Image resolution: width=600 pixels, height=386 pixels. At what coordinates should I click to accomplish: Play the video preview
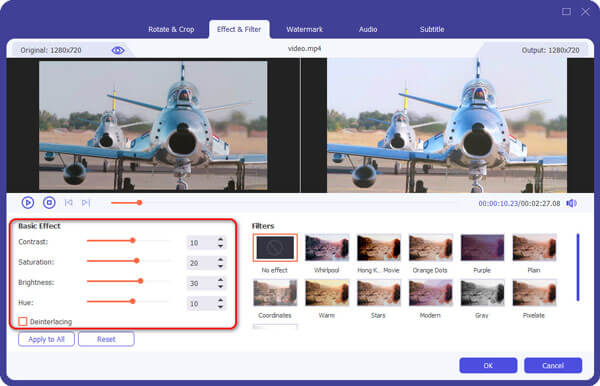[x=28, y=202]
